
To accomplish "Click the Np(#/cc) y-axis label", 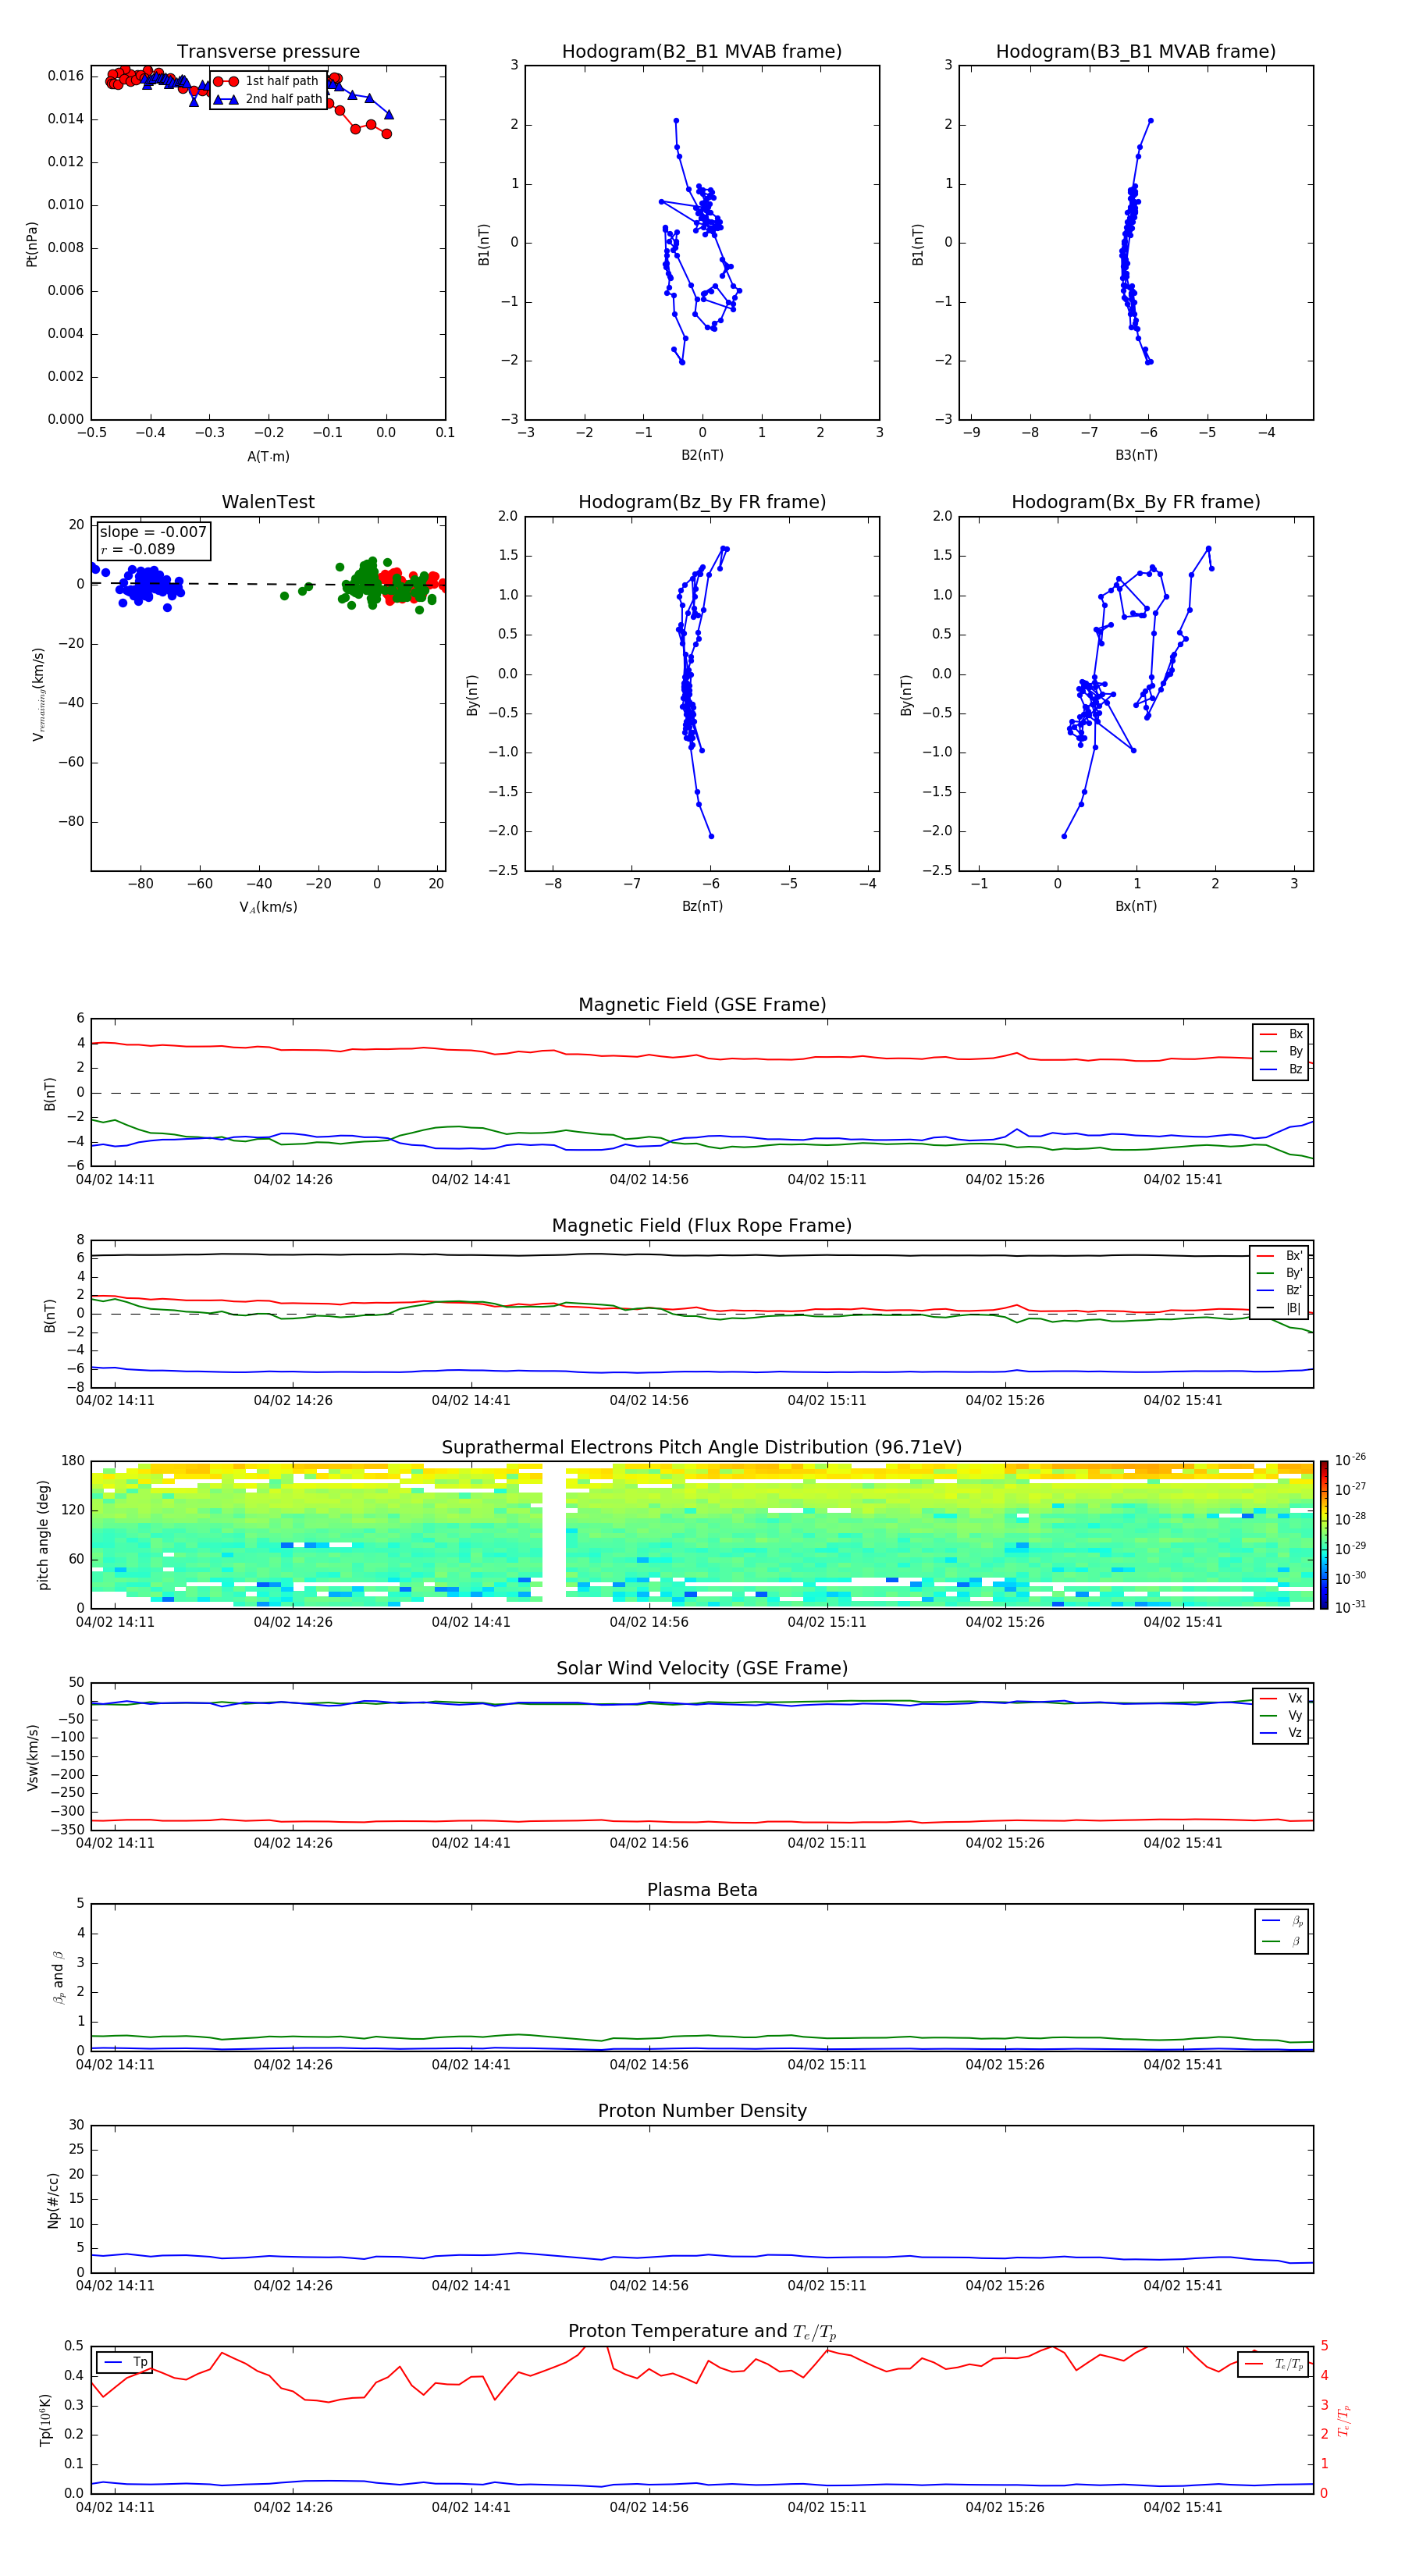I will (x=53, y=2199).
